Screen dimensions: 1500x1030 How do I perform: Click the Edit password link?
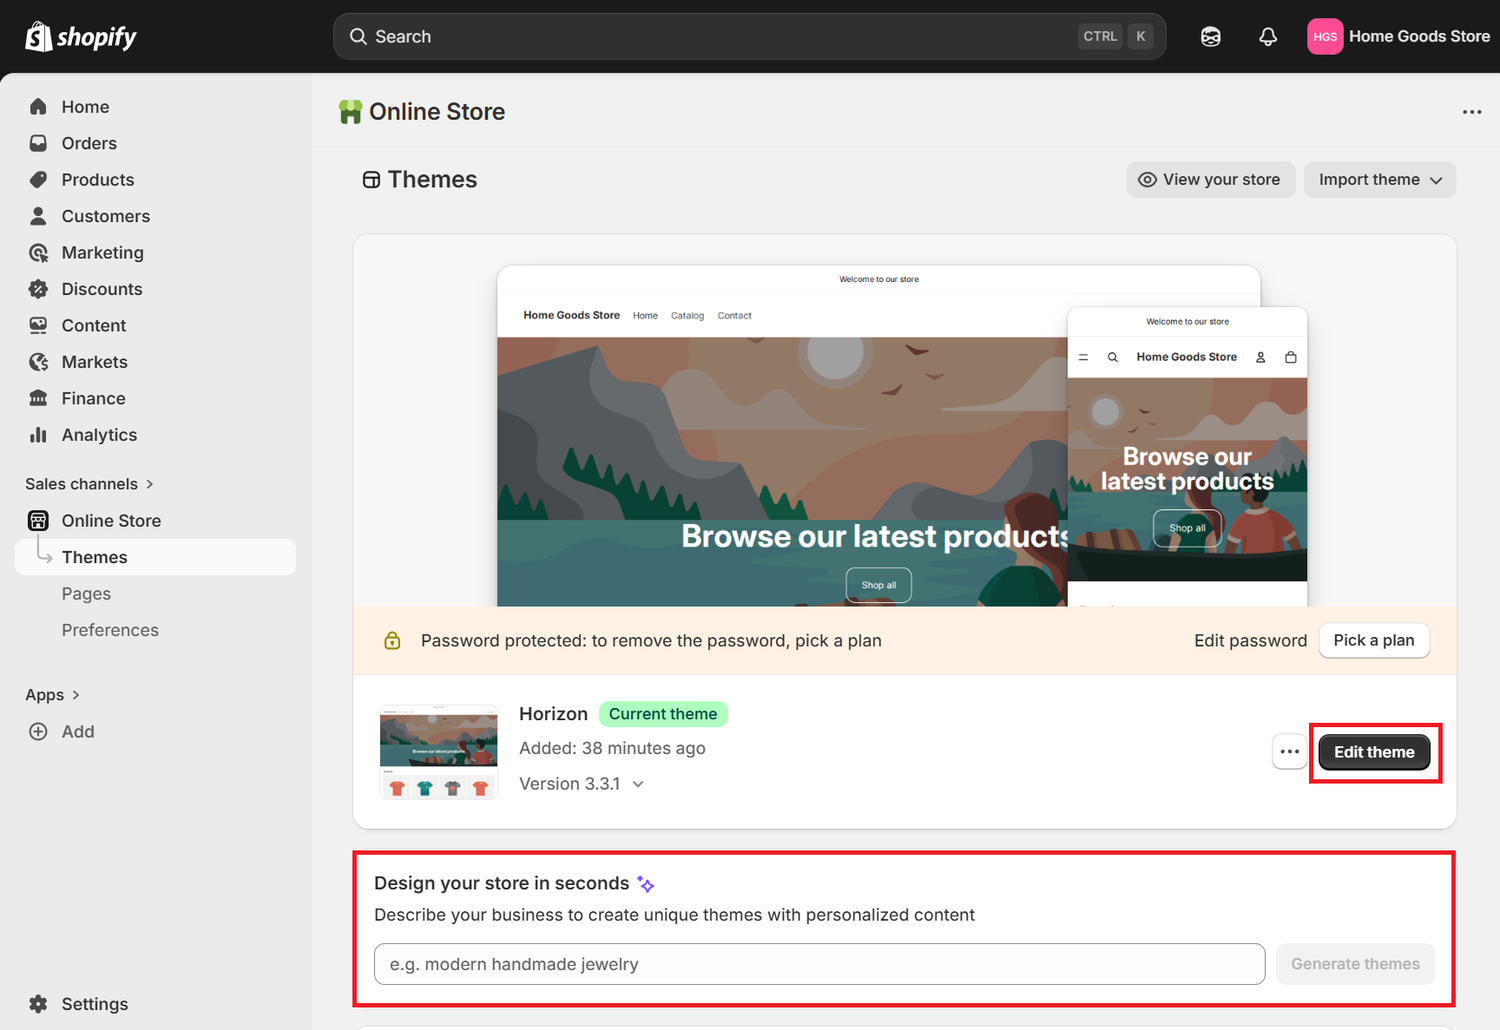pos(1249,641)
